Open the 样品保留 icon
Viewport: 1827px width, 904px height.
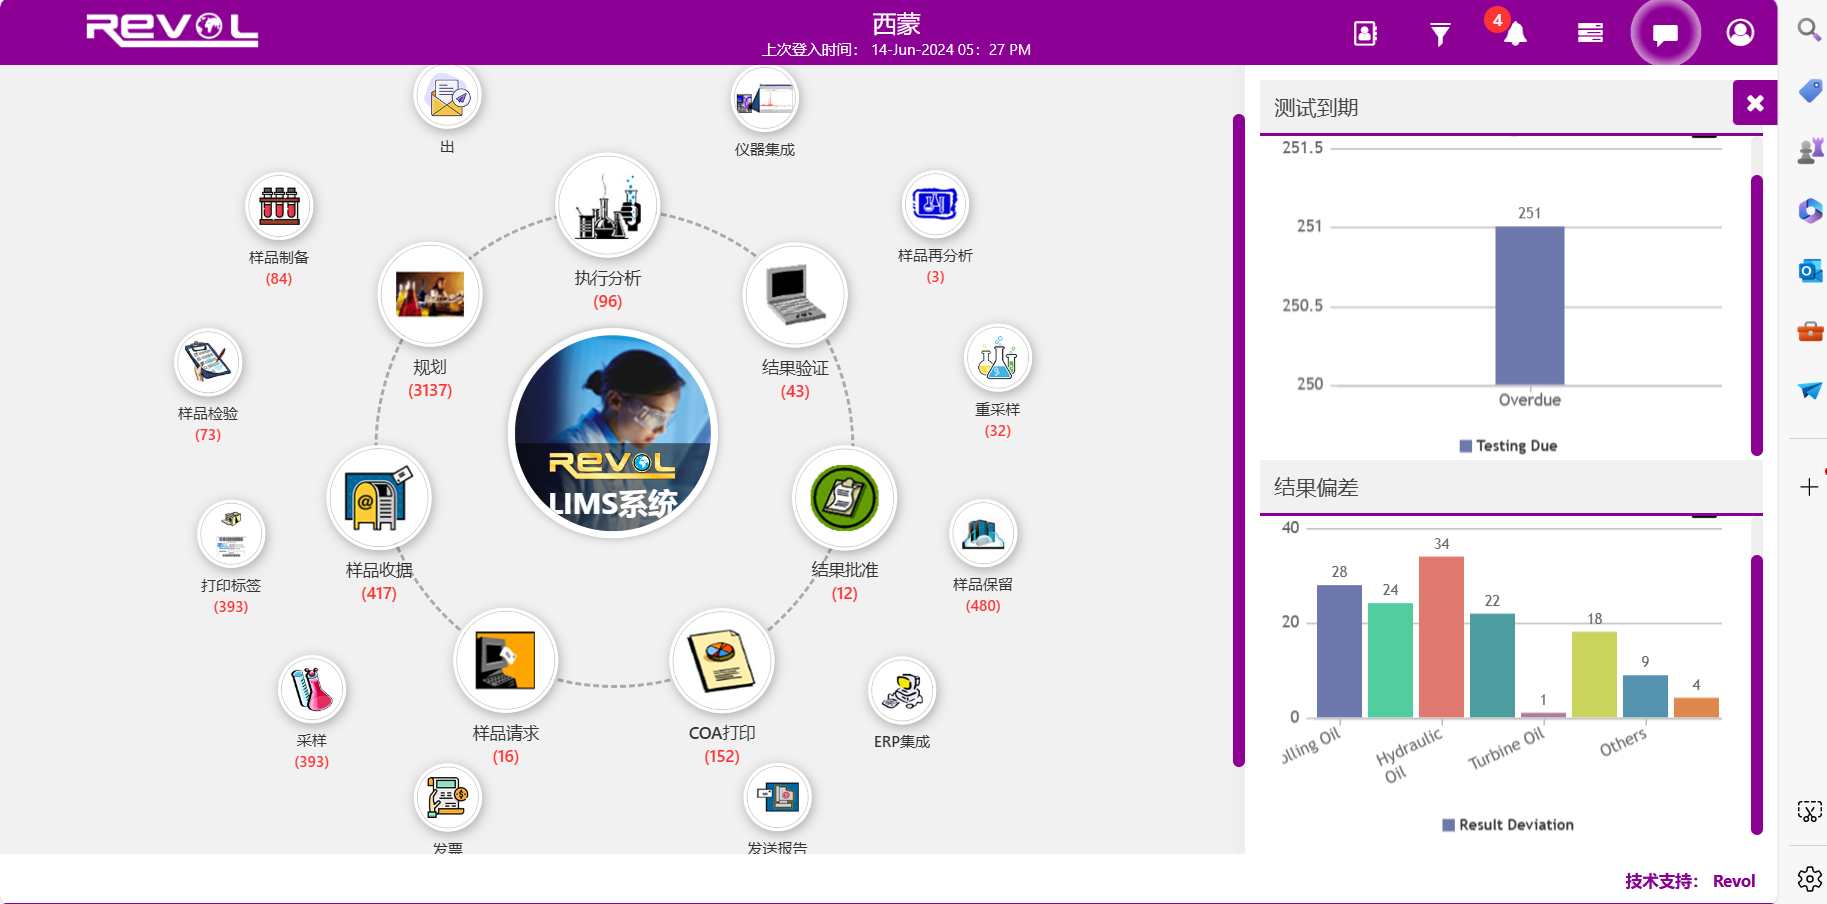[983, 534]
